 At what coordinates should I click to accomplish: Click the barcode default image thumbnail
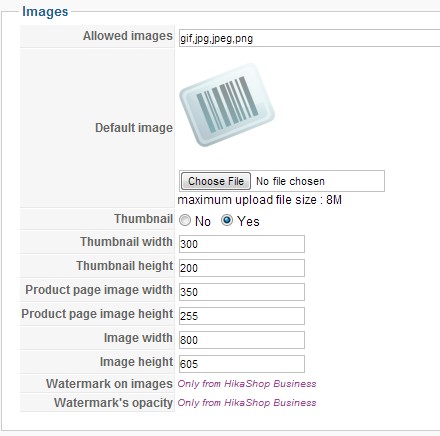pos(227,105)
